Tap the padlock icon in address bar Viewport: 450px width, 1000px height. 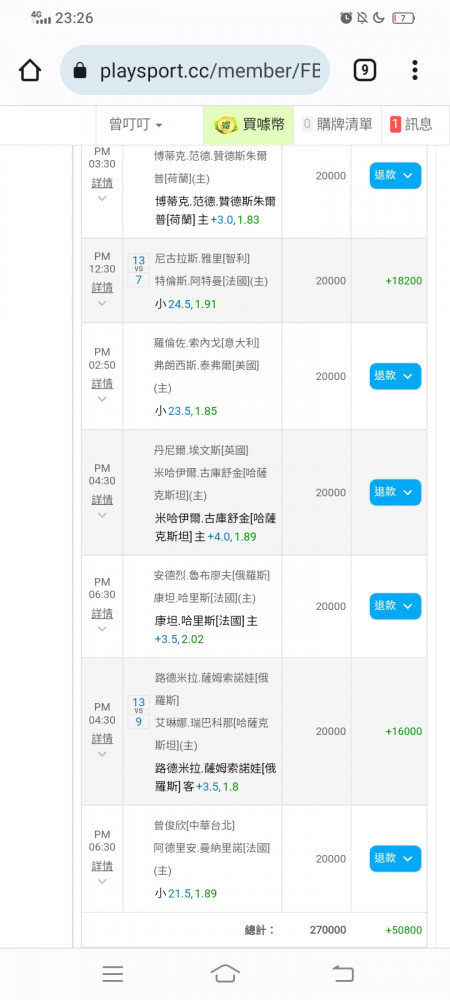(x=80, y=71)
